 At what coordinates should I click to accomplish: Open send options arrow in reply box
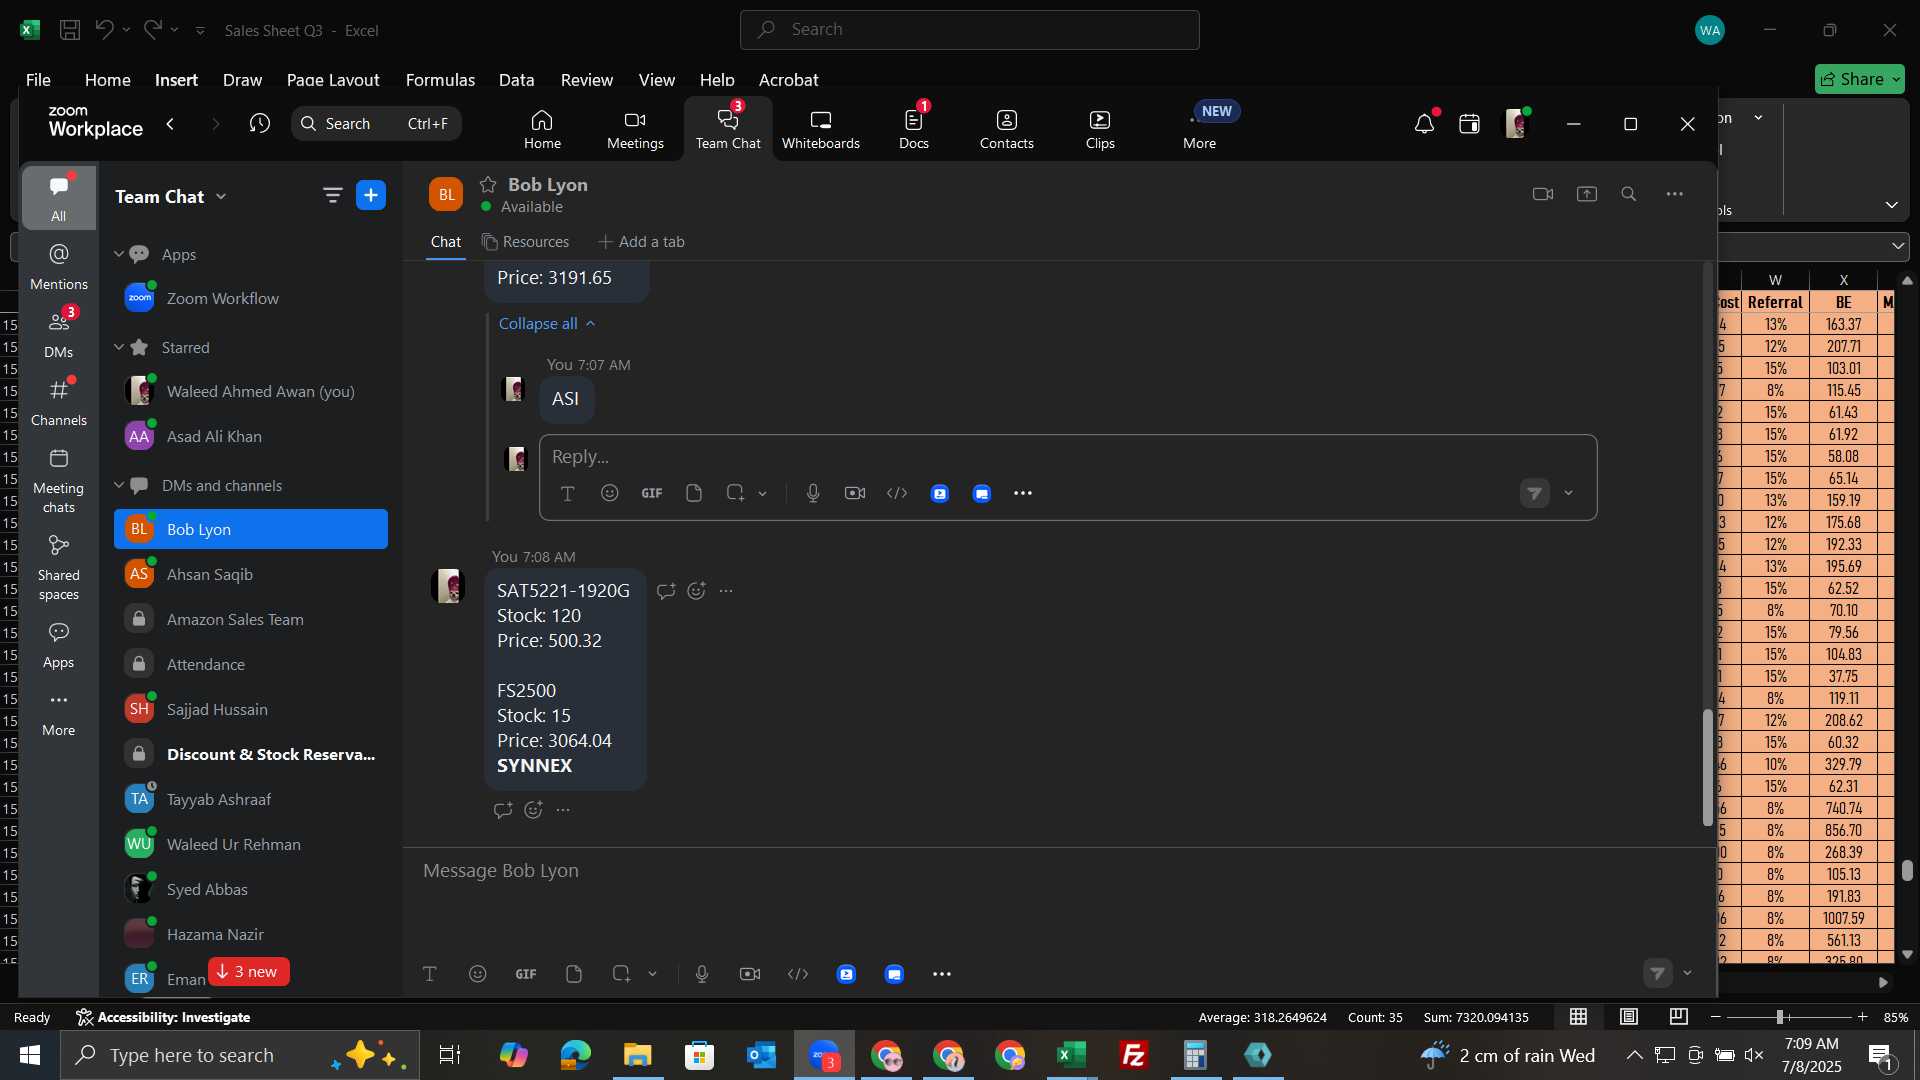coord(1569,493)
